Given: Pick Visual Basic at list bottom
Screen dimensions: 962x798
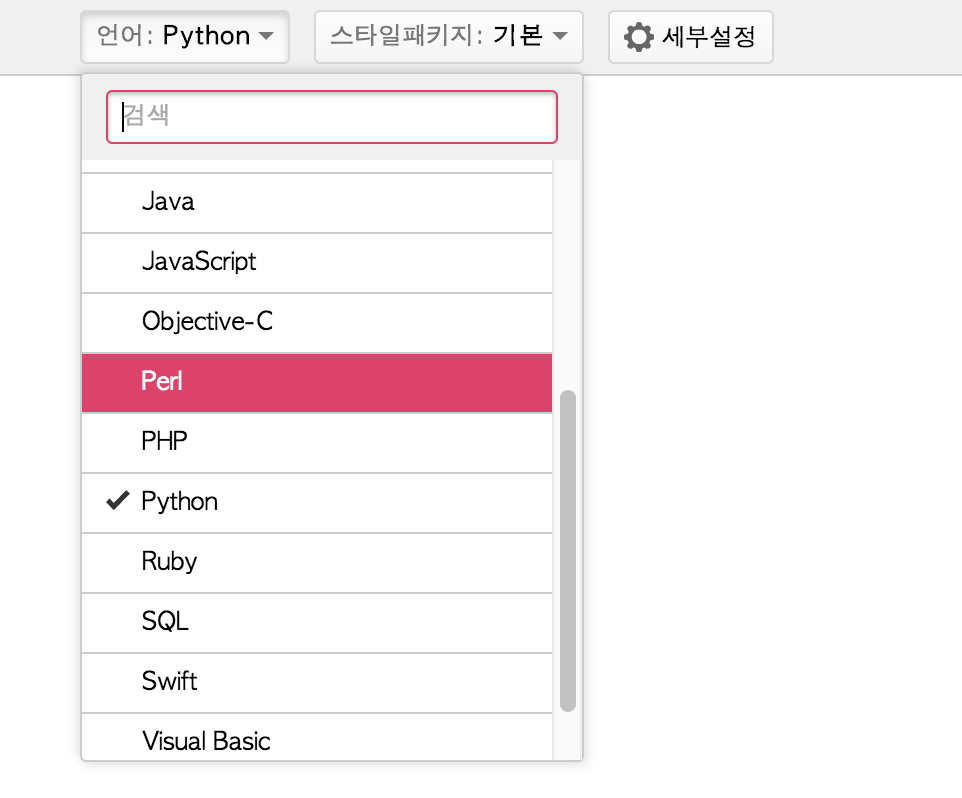Looking at the screenshot, I should coord(316,740).
